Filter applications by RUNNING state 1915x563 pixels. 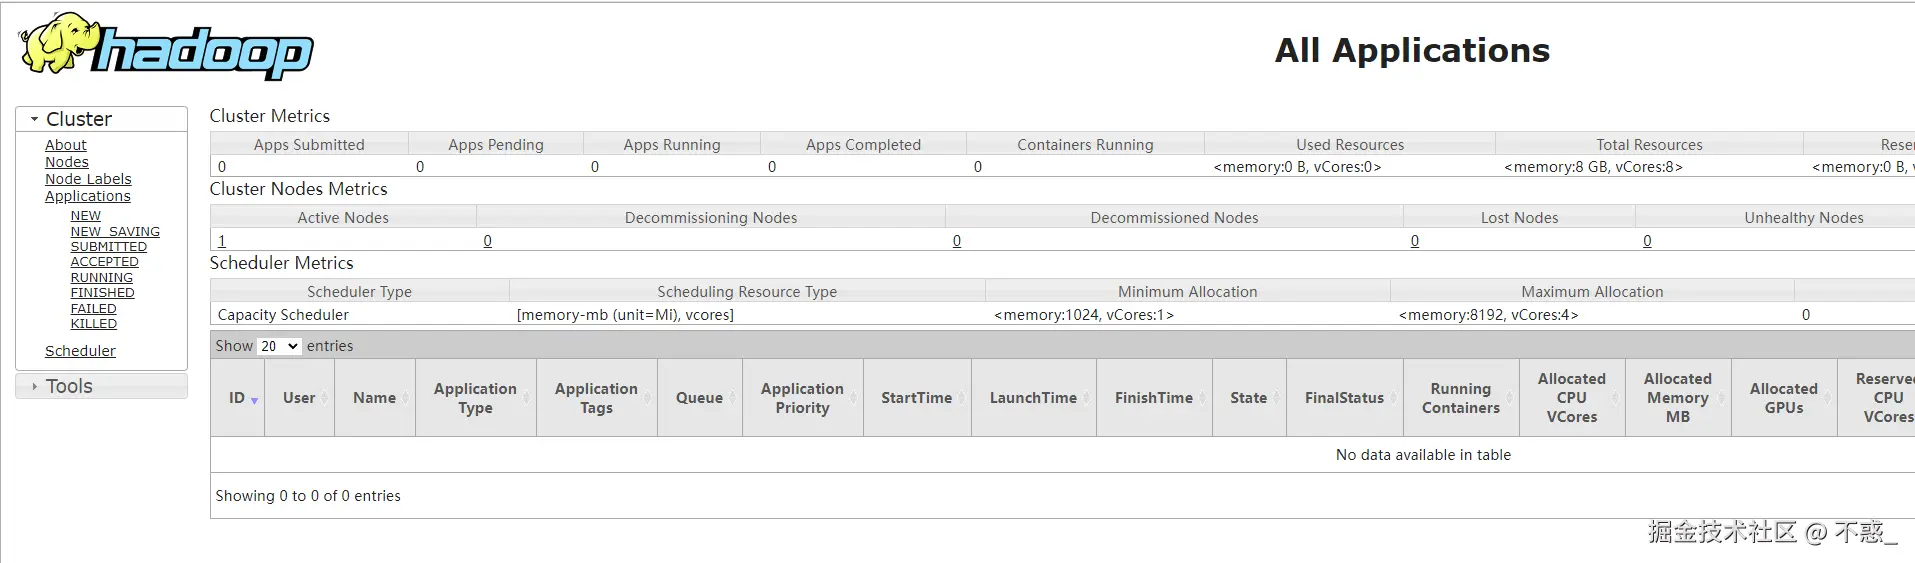(102, 278)
